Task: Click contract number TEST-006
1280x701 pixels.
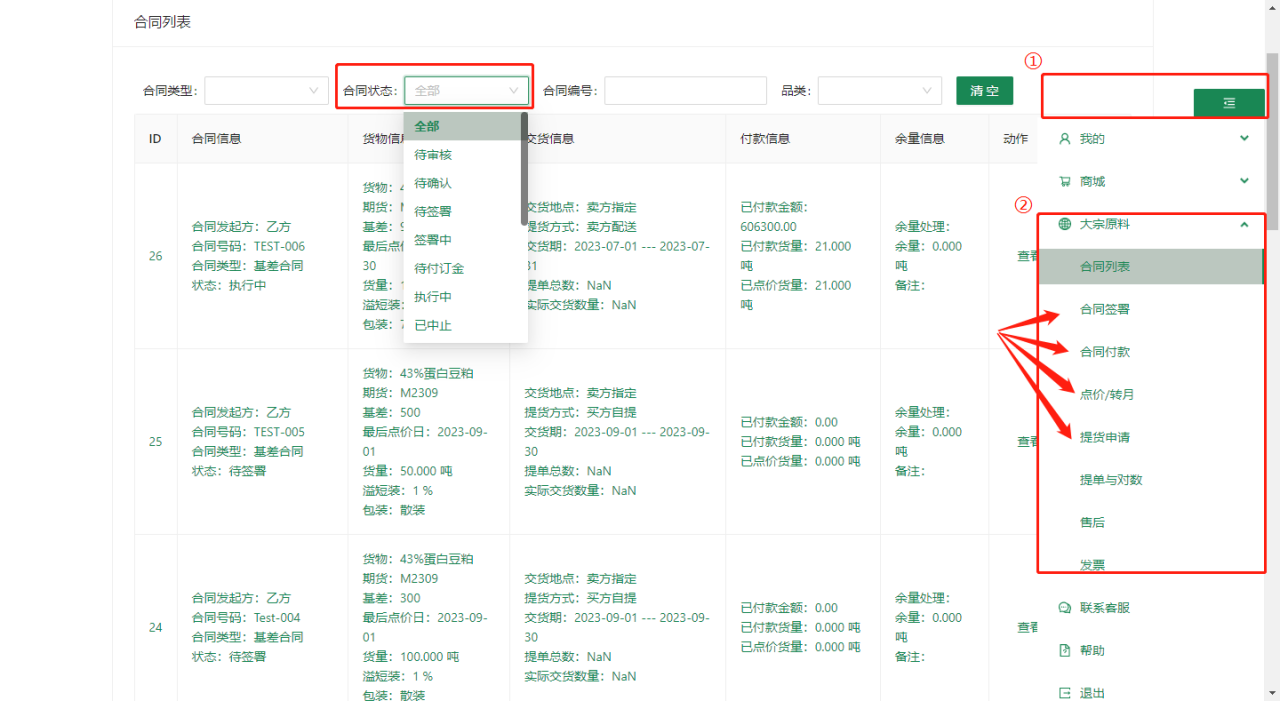Action: (279, 246)
